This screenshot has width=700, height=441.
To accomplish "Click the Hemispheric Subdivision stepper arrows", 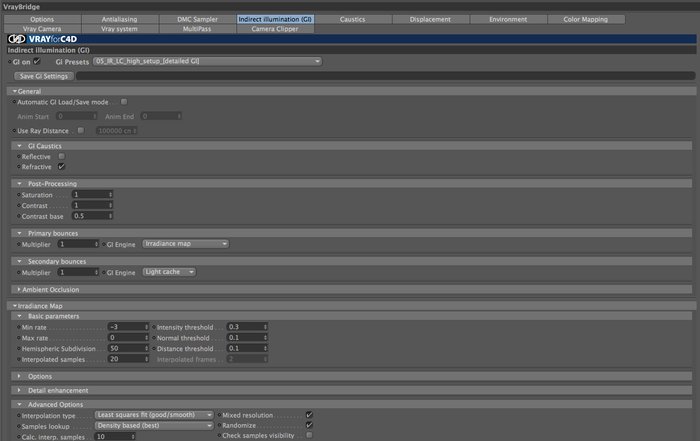I will click(146, 348).
